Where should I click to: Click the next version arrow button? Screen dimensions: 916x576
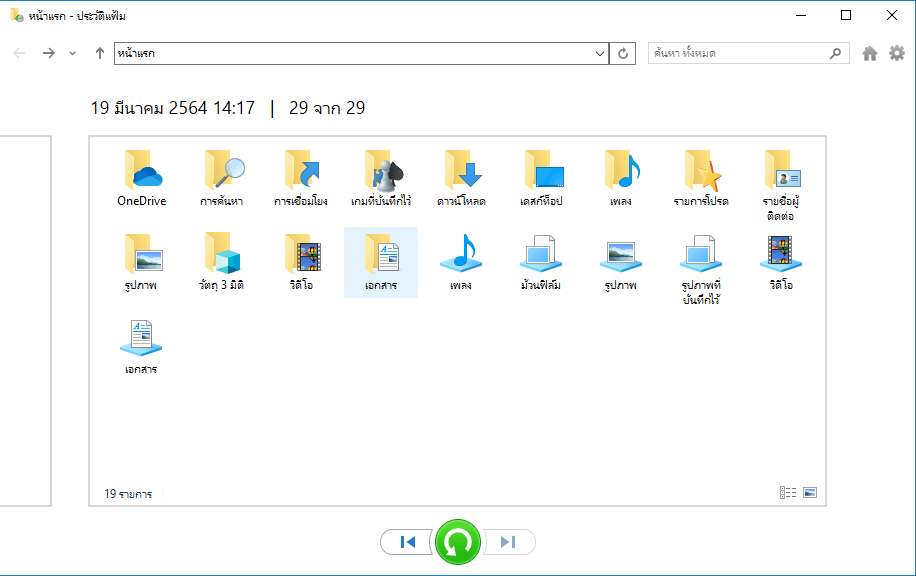coord(508,542)
